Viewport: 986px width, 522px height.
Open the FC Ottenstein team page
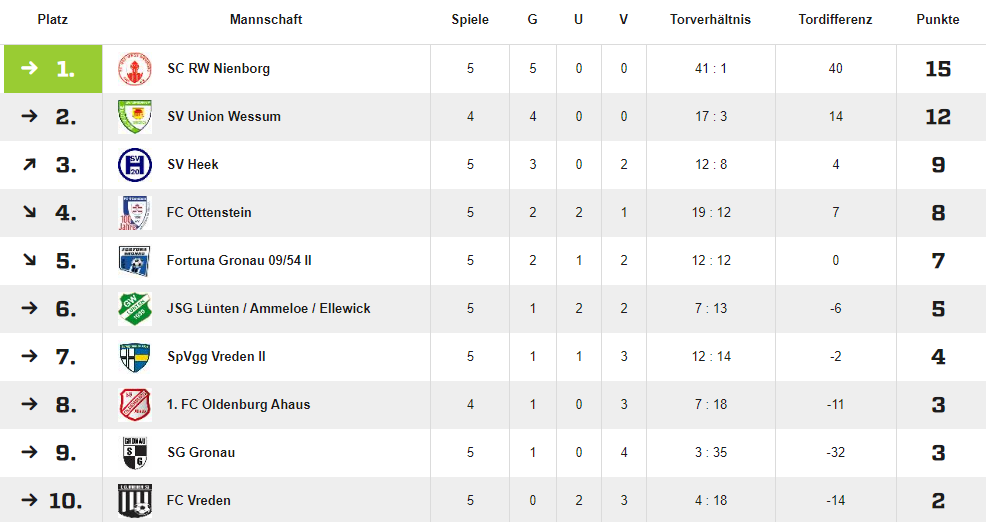click(x=209, y=213)
